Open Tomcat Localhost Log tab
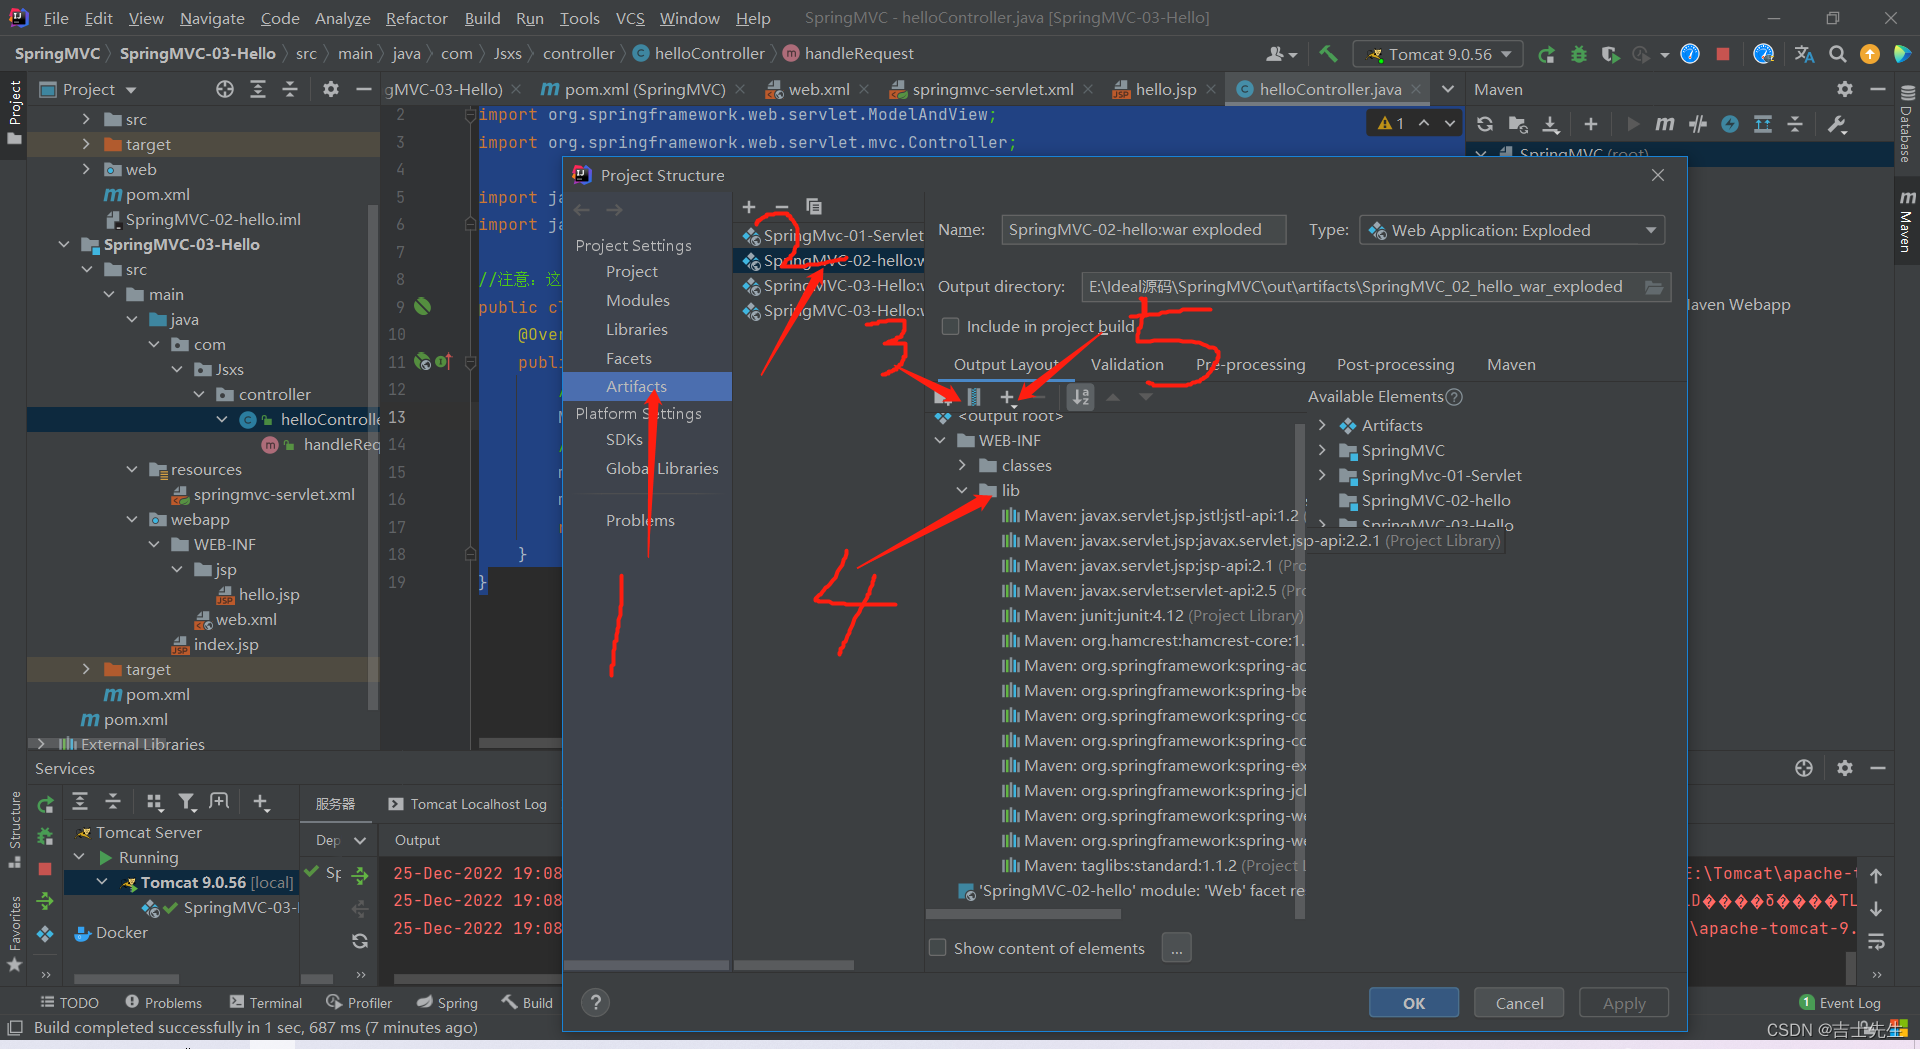Image resolution: width=1920 pixels, height=1049 pixels. [467, 804]
